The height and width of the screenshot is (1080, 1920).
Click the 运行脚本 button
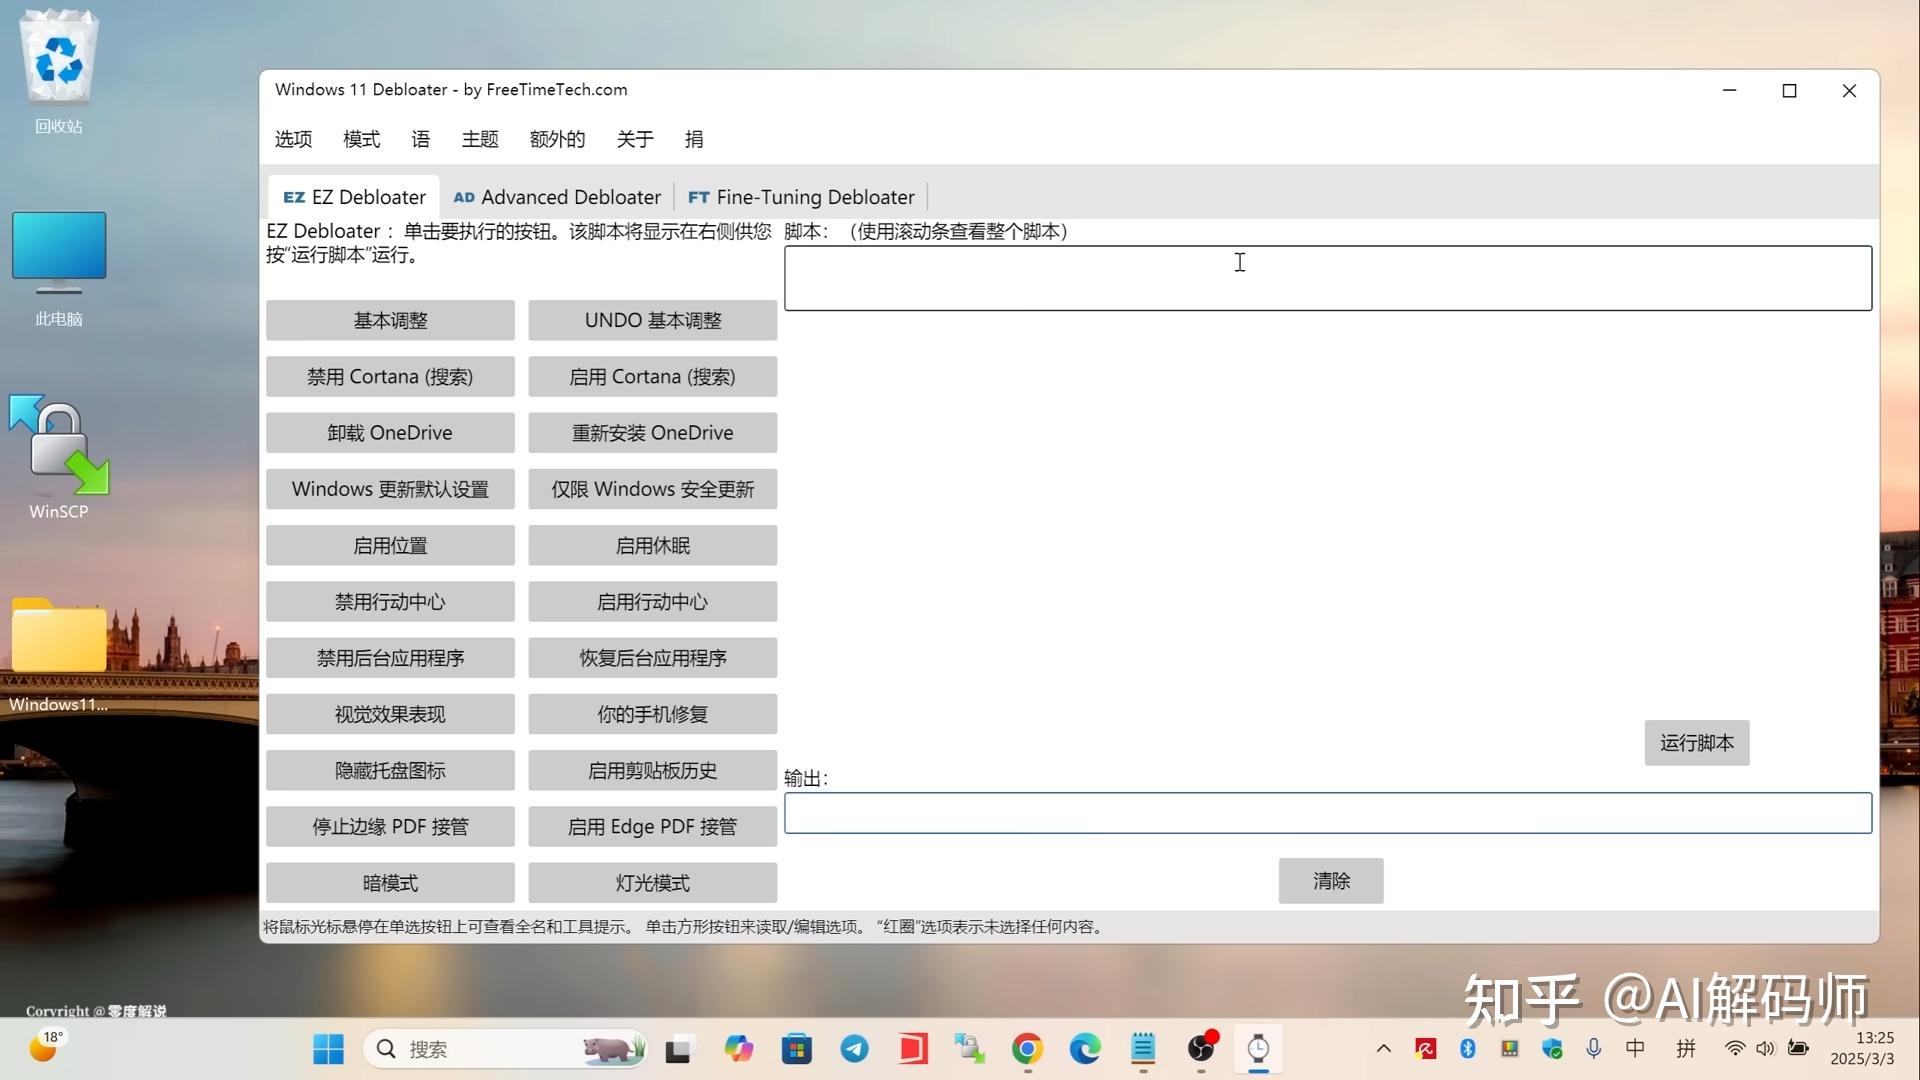coord(1696,743)
